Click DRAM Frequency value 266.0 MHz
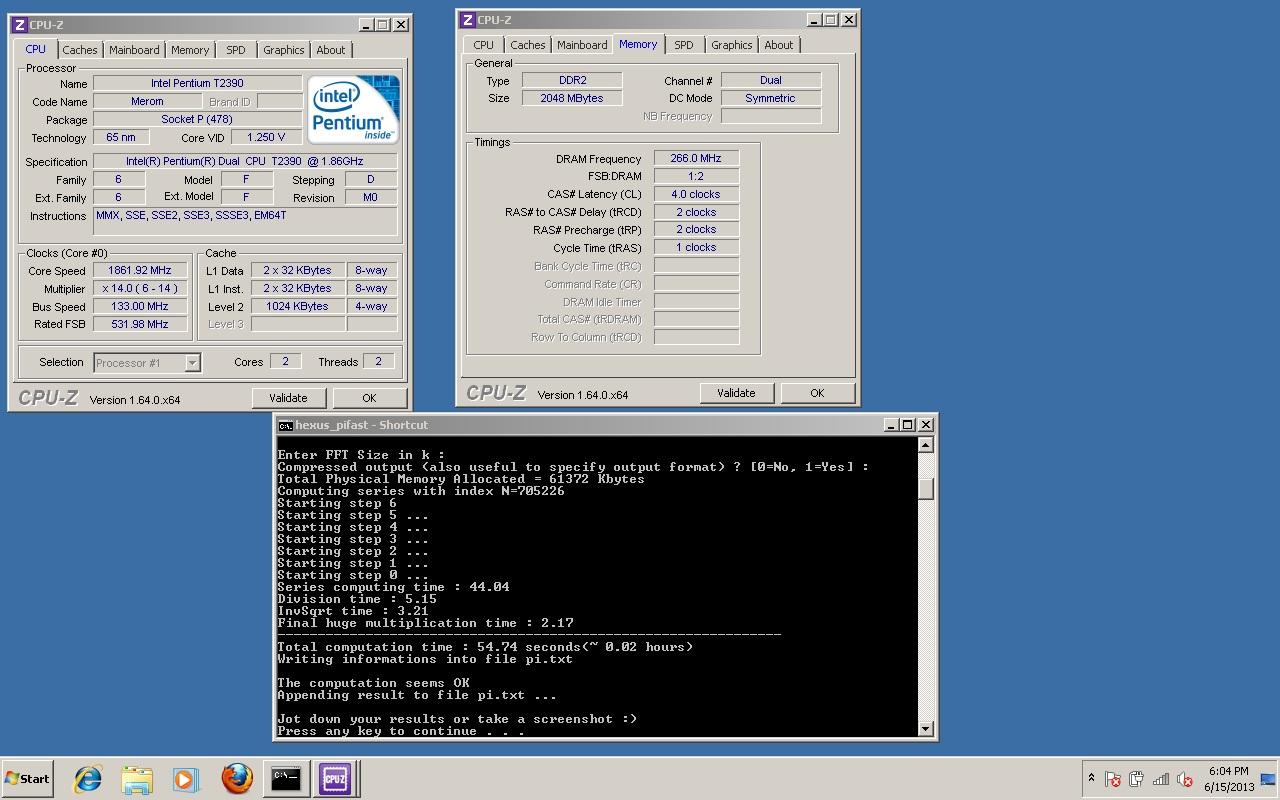 click(x=696, y=158)
